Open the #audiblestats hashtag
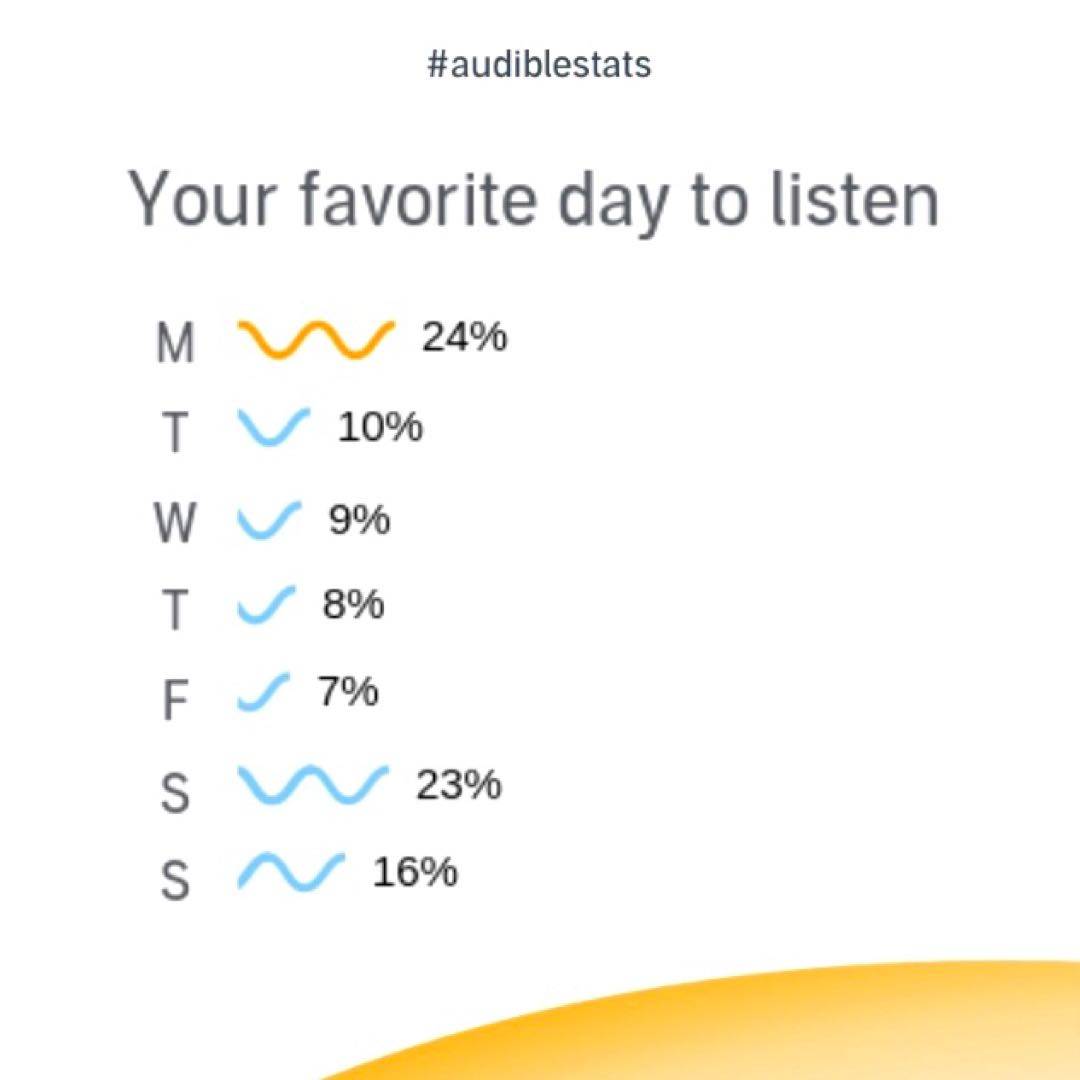1080x1080 pixels. coord(539,65)
